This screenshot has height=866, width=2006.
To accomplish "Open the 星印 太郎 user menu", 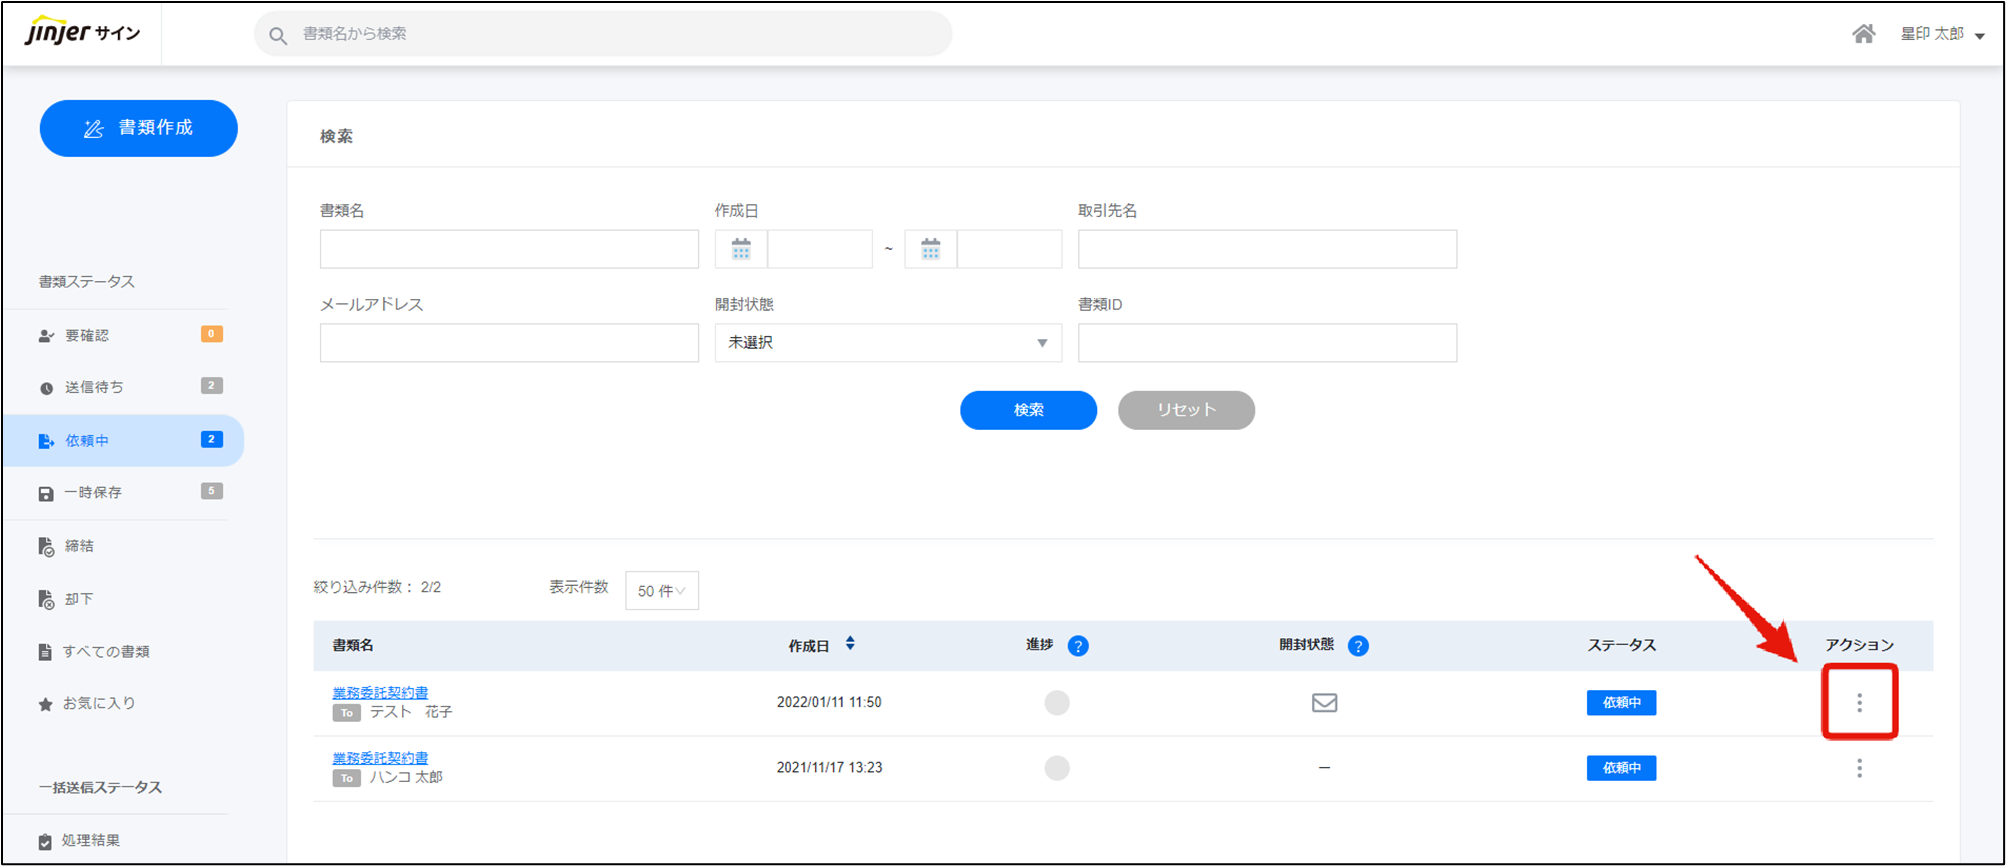I will tap(1941, 34).
